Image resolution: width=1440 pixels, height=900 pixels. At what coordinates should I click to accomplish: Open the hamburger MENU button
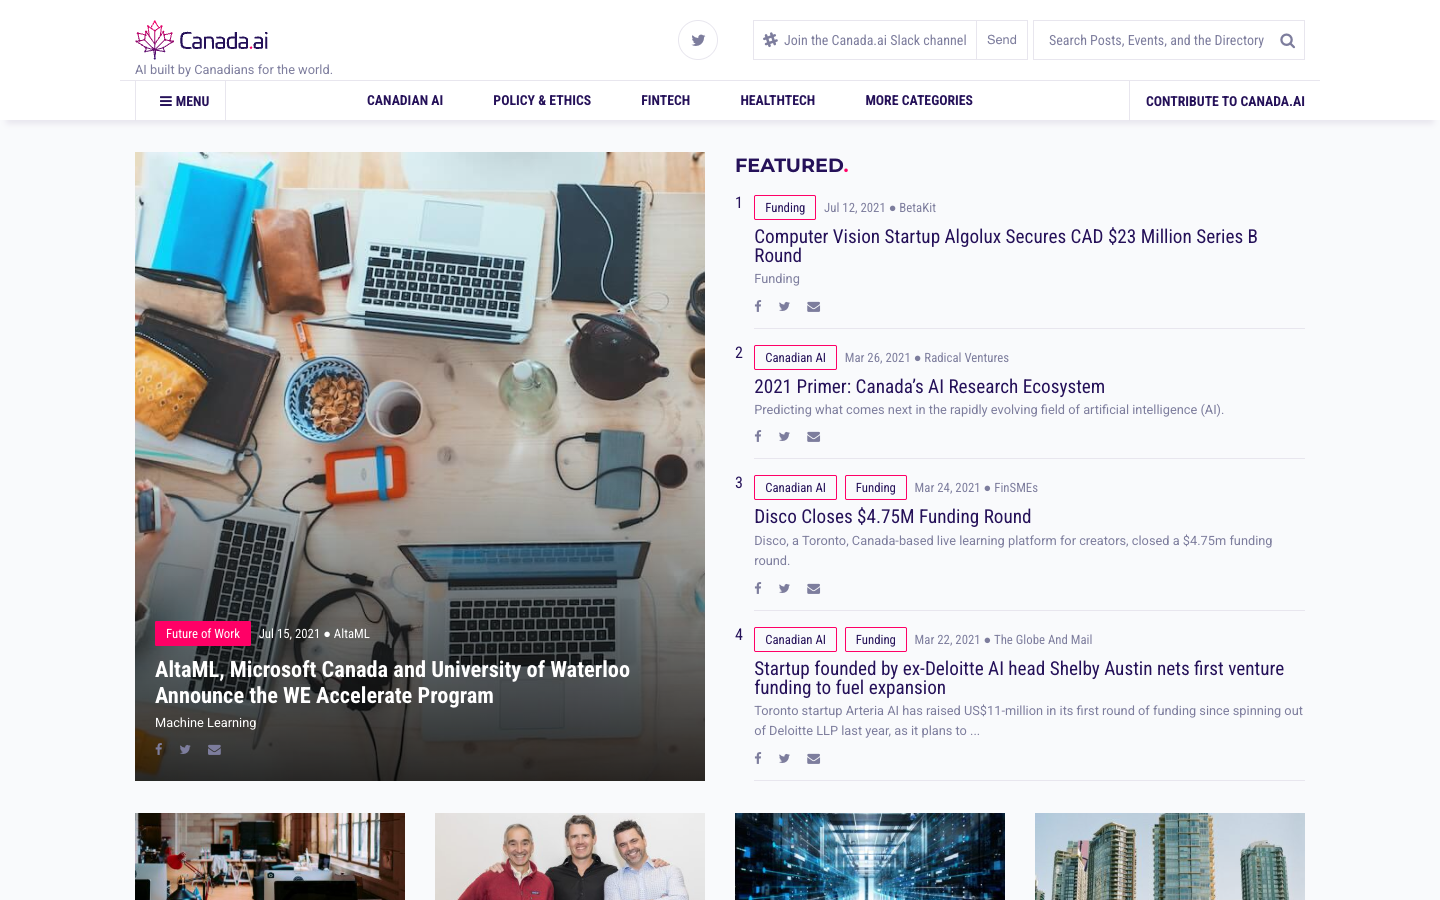click(x=184, y=101)
